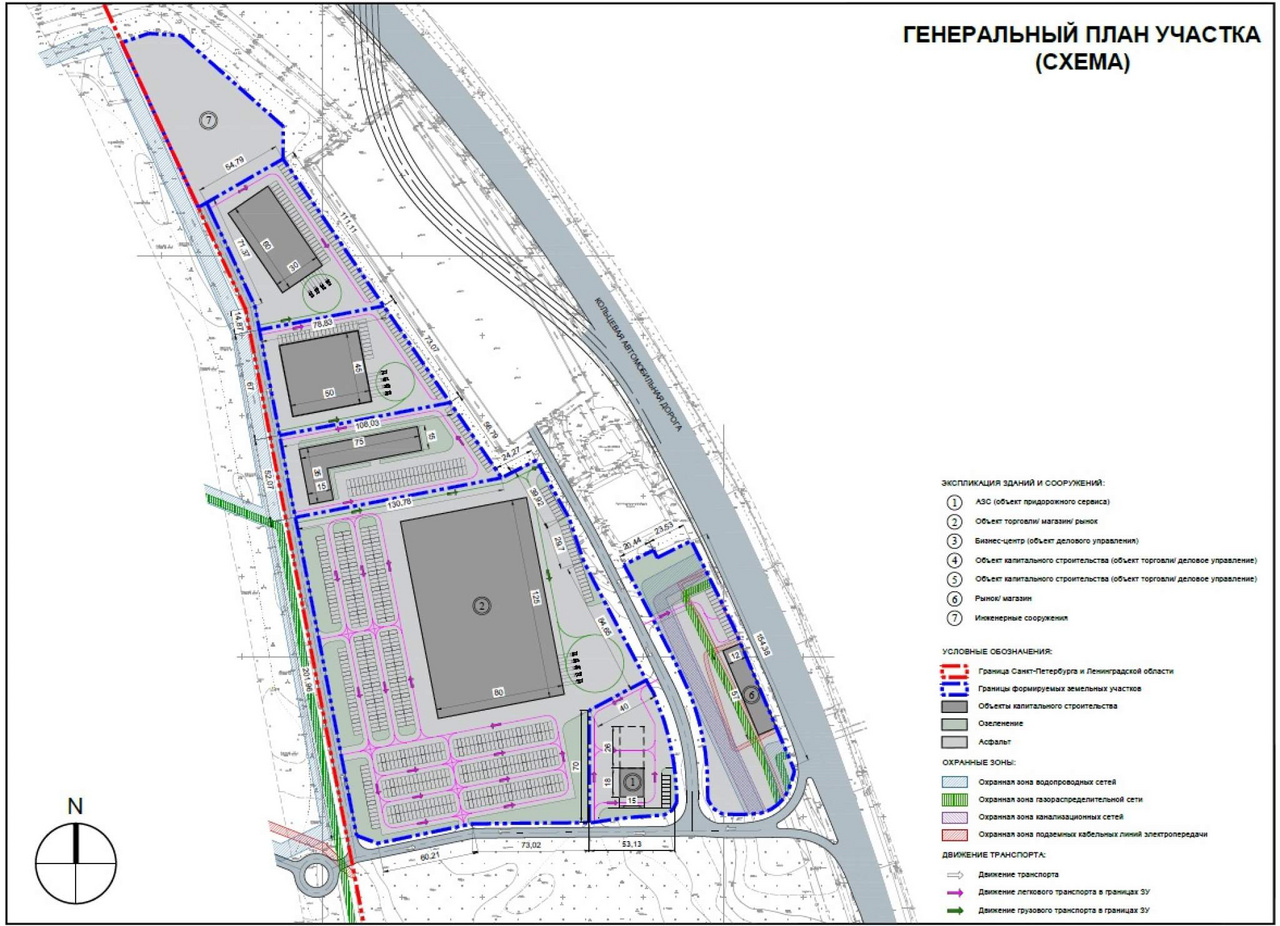Click the text Объект торговли/ магазин/ рынок
The width and height of the screenshot is (1280, 926).
[1039, 520]
